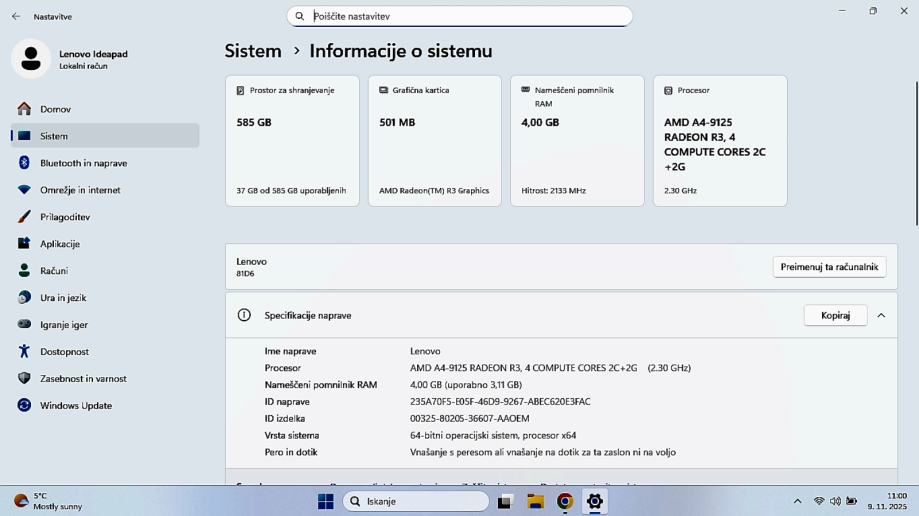This screenshot has width=919, height=516.
Task: Click the Sistem breadcrumb link
Action: pyautogui.click(x=253, y=51)
